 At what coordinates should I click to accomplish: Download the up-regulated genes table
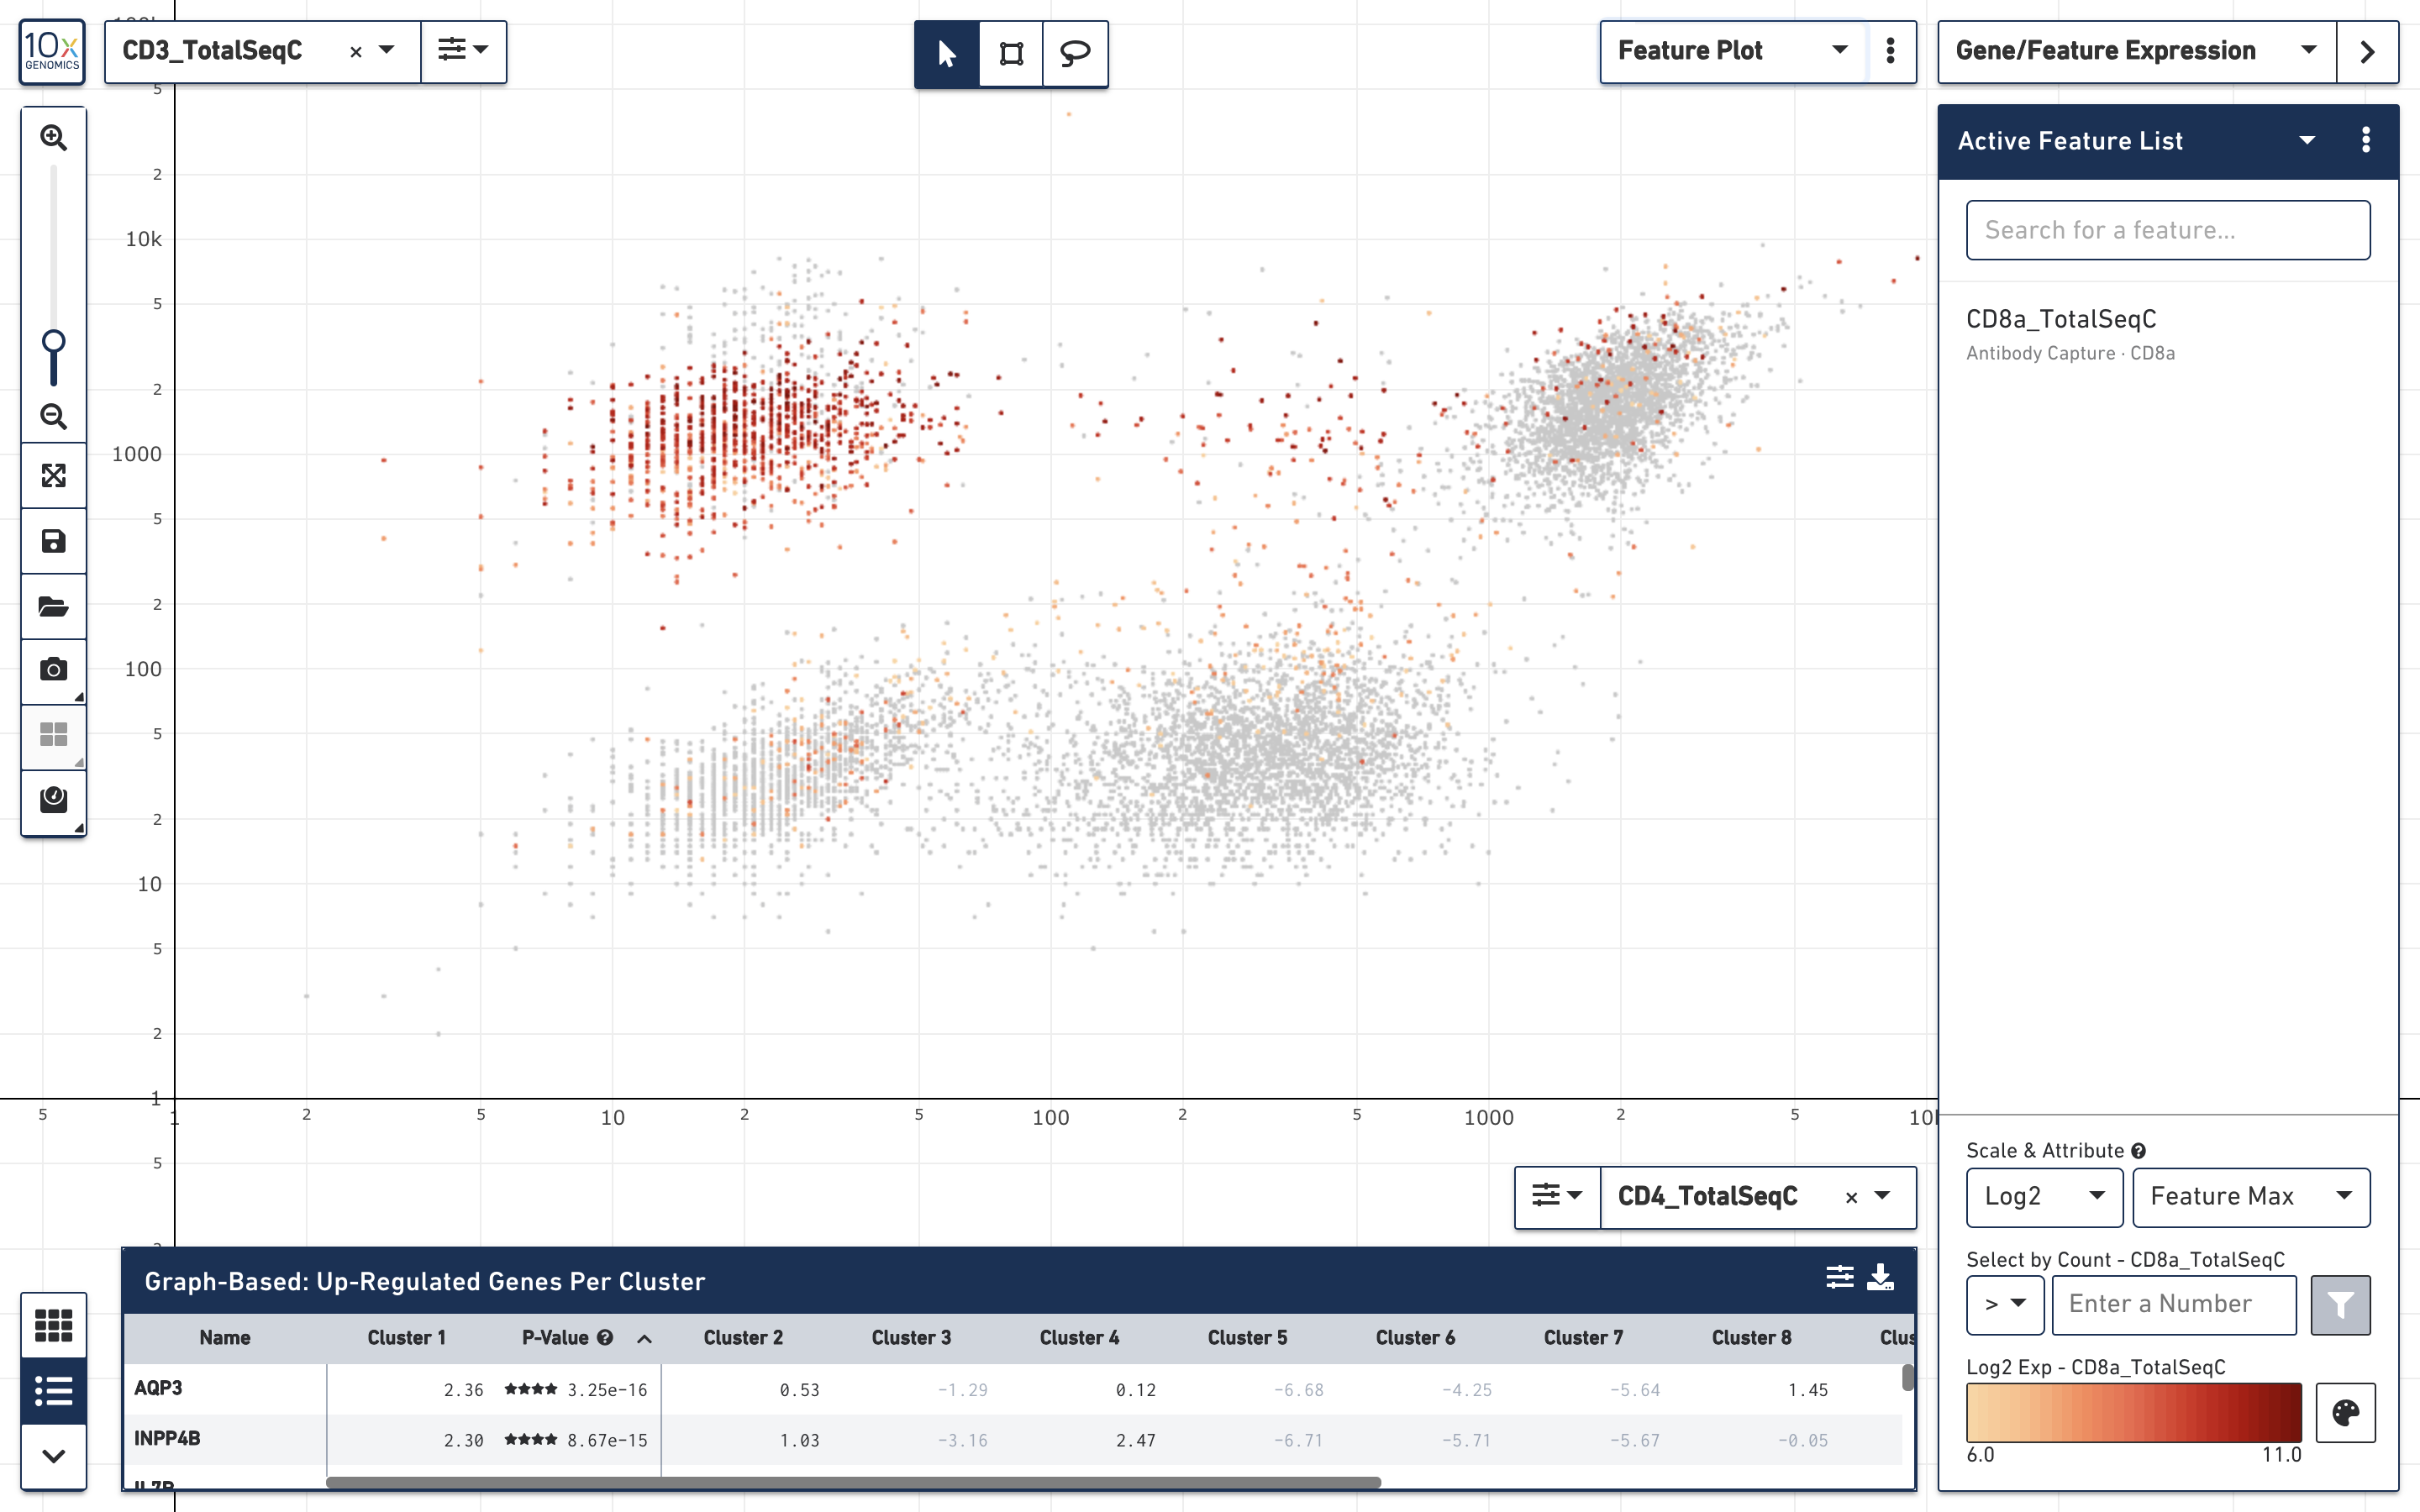(1880, 1277)
